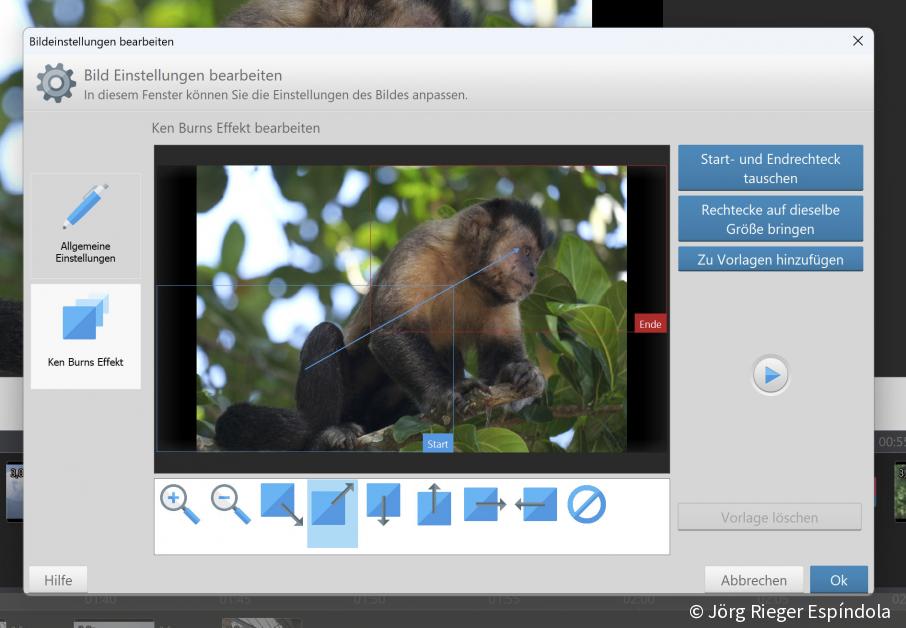
Task: Click Zu Vorlagen hinzufügen button
Action: (770, 259)
